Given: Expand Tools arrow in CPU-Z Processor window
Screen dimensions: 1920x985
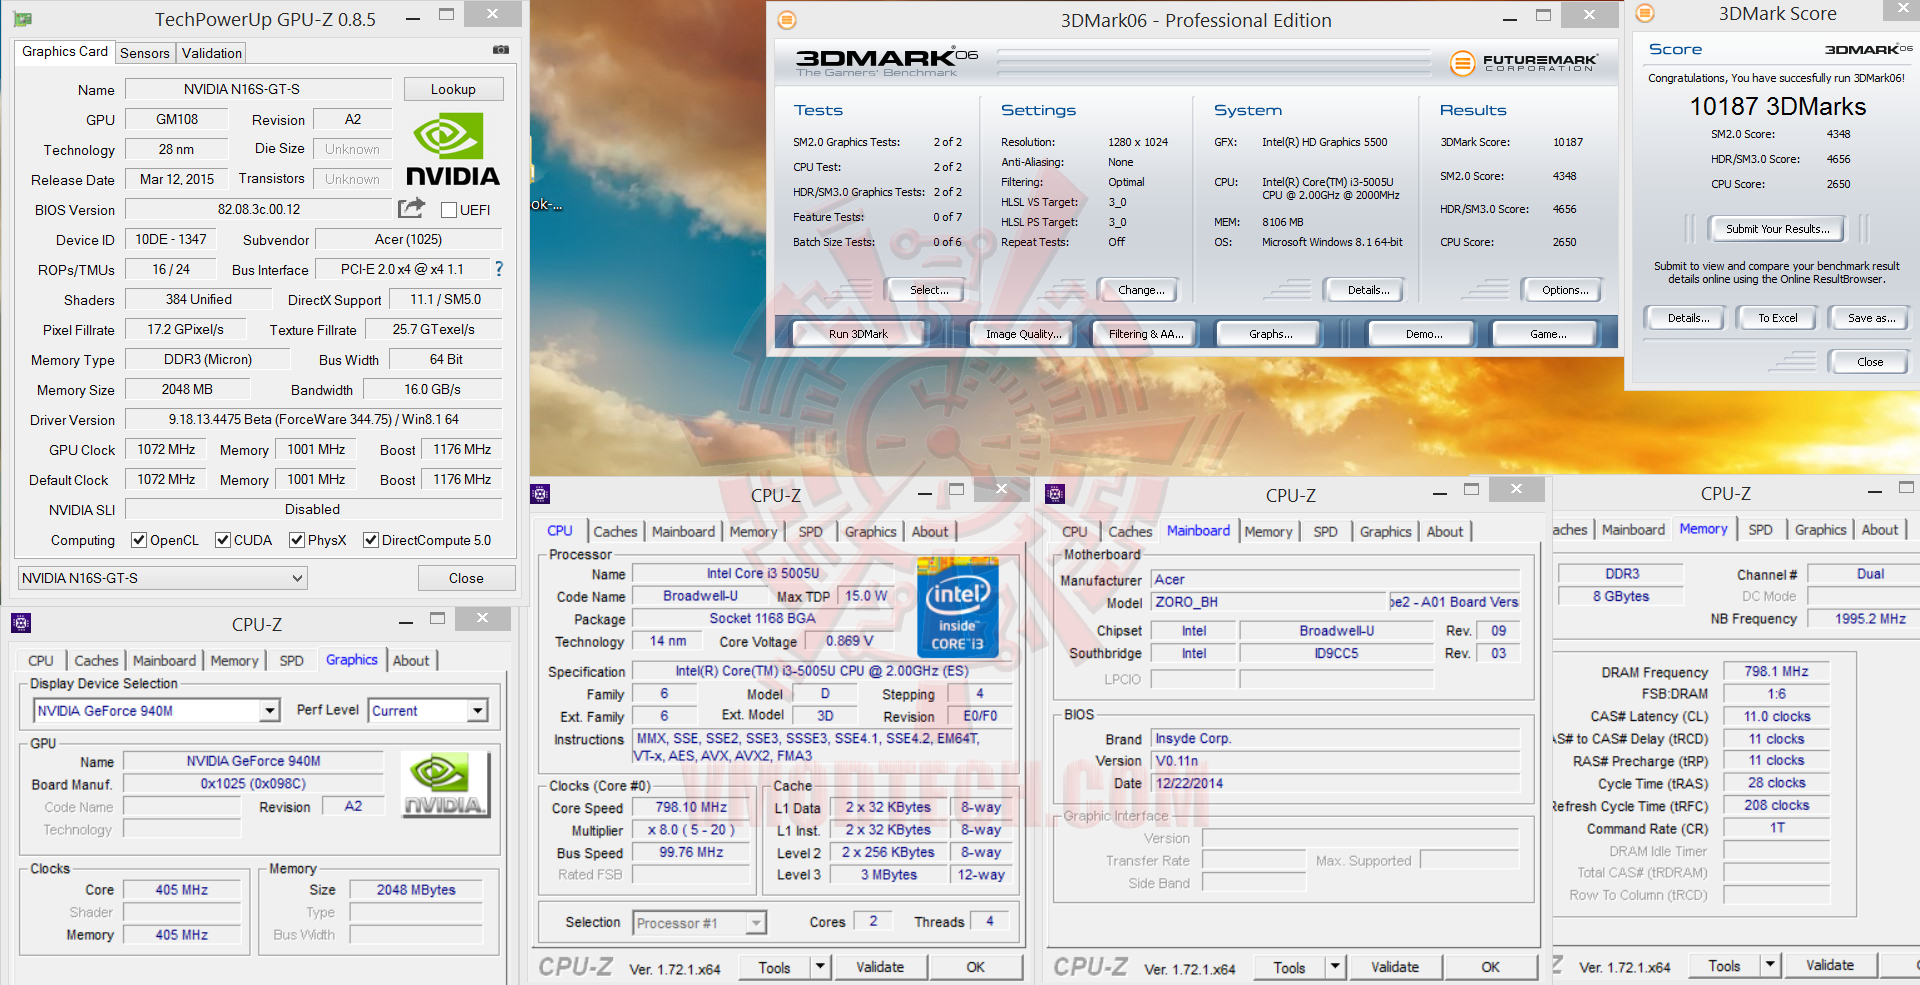Looking at the screenshot, I should pyautogui.click(x=820, y=967).
